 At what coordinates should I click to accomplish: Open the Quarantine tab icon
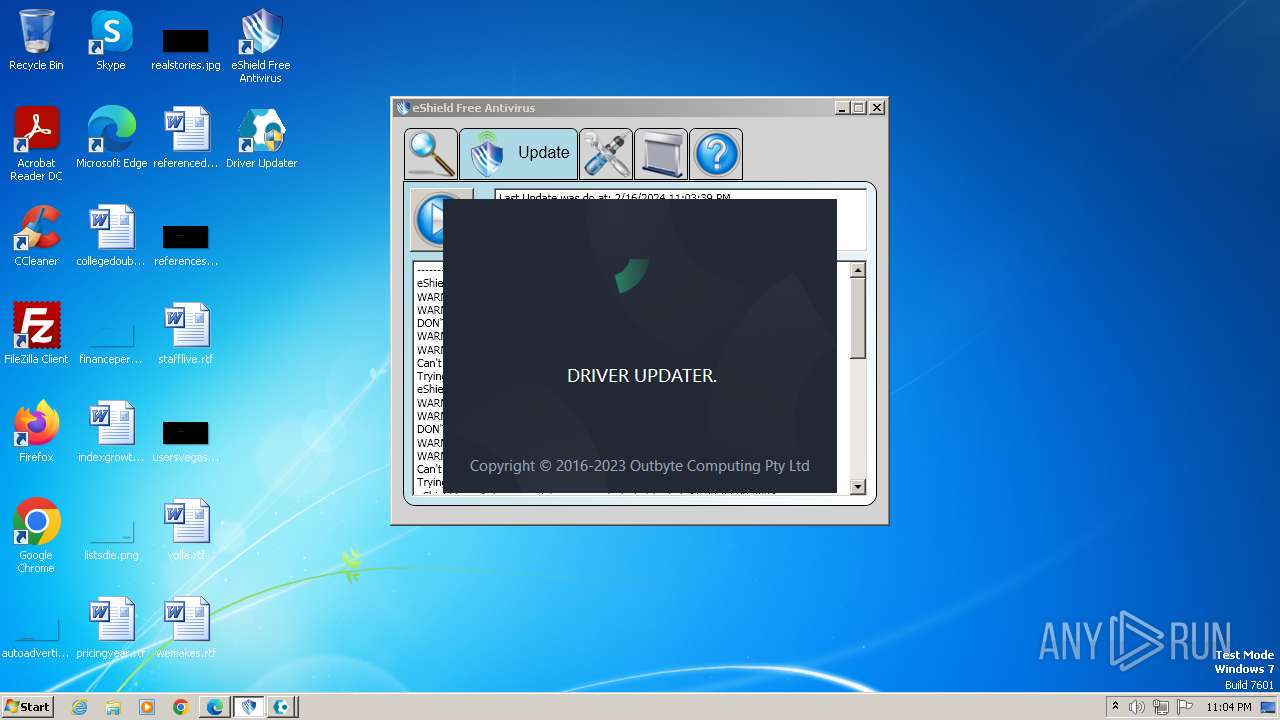pyautogui.click(x=661, y=154)
